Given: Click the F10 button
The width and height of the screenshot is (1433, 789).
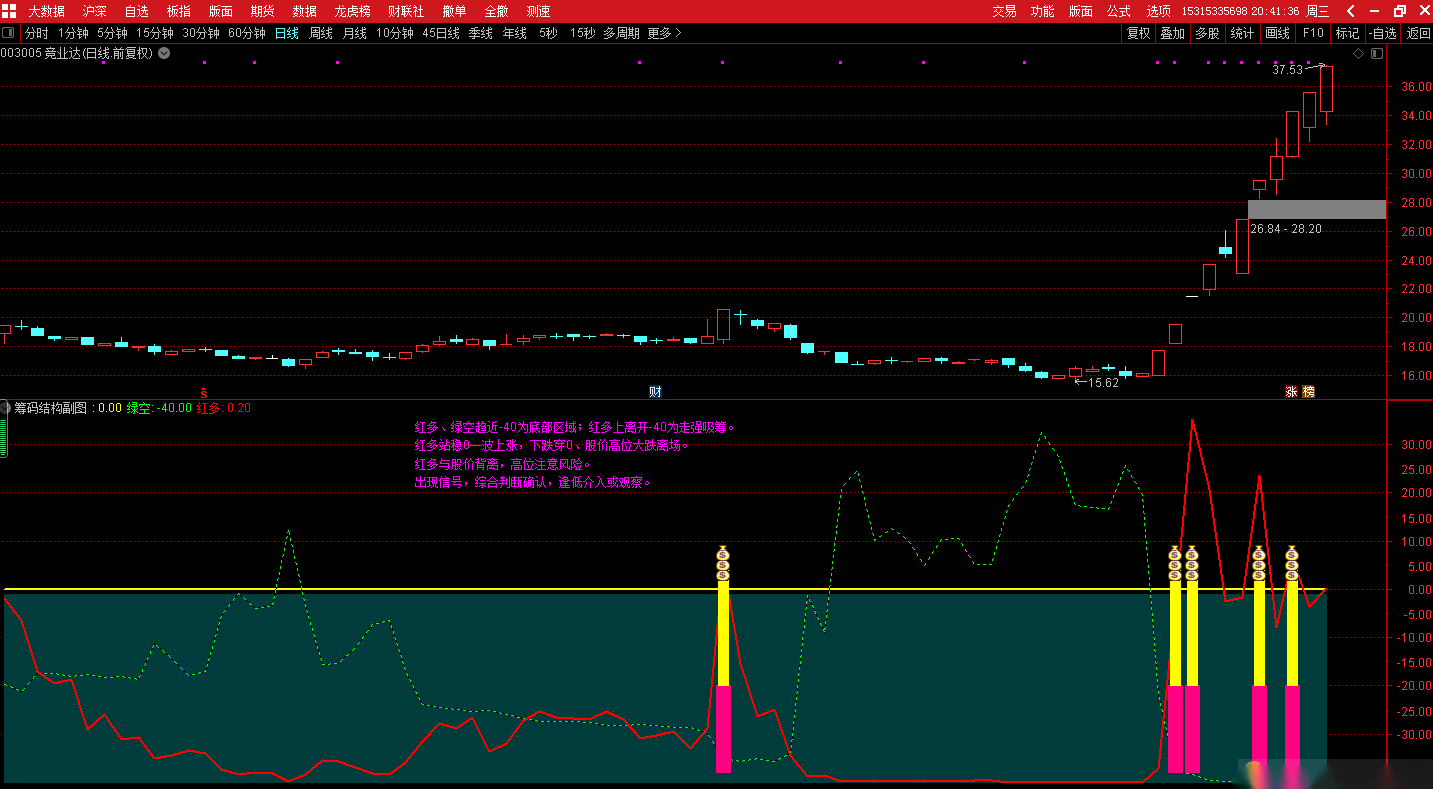Looking at the screenshot, I should coord(1312,33).
